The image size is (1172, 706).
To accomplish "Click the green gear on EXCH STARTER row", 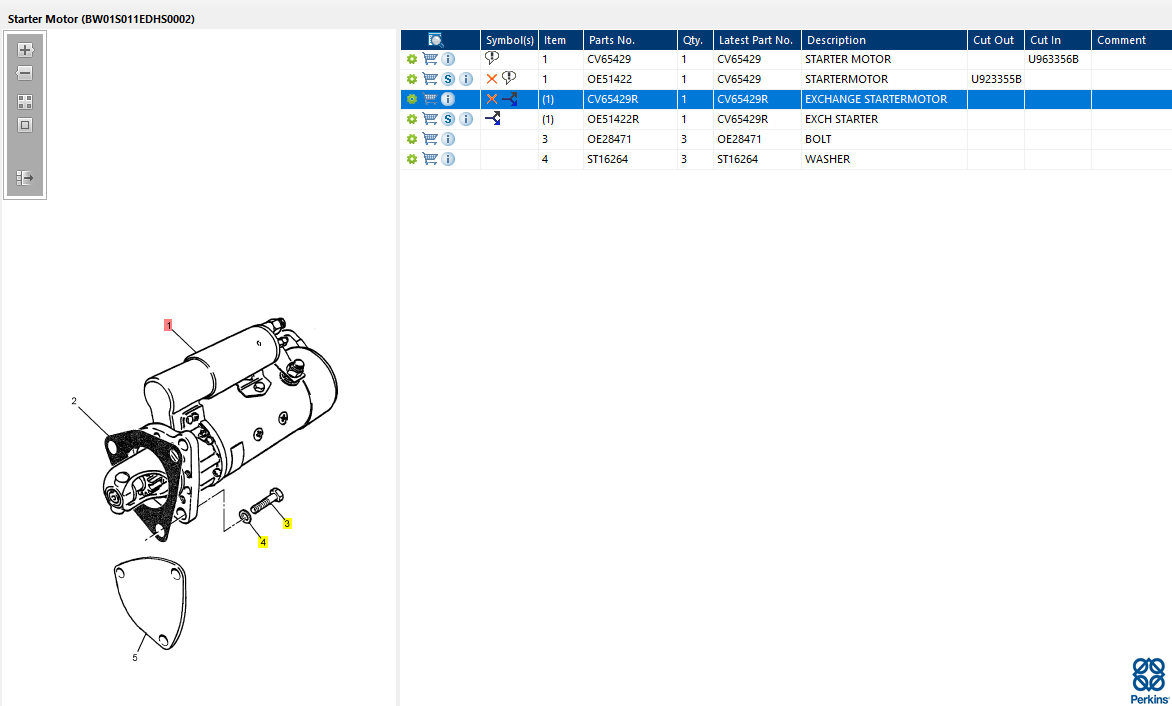I will pyautogui.click(x=411, y=119).
